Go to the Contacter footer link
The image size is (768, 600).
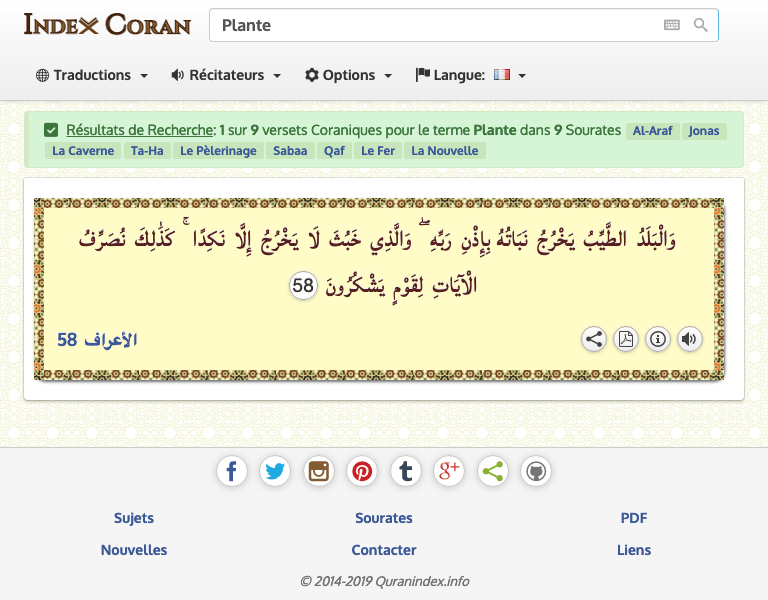pos(384,550)
